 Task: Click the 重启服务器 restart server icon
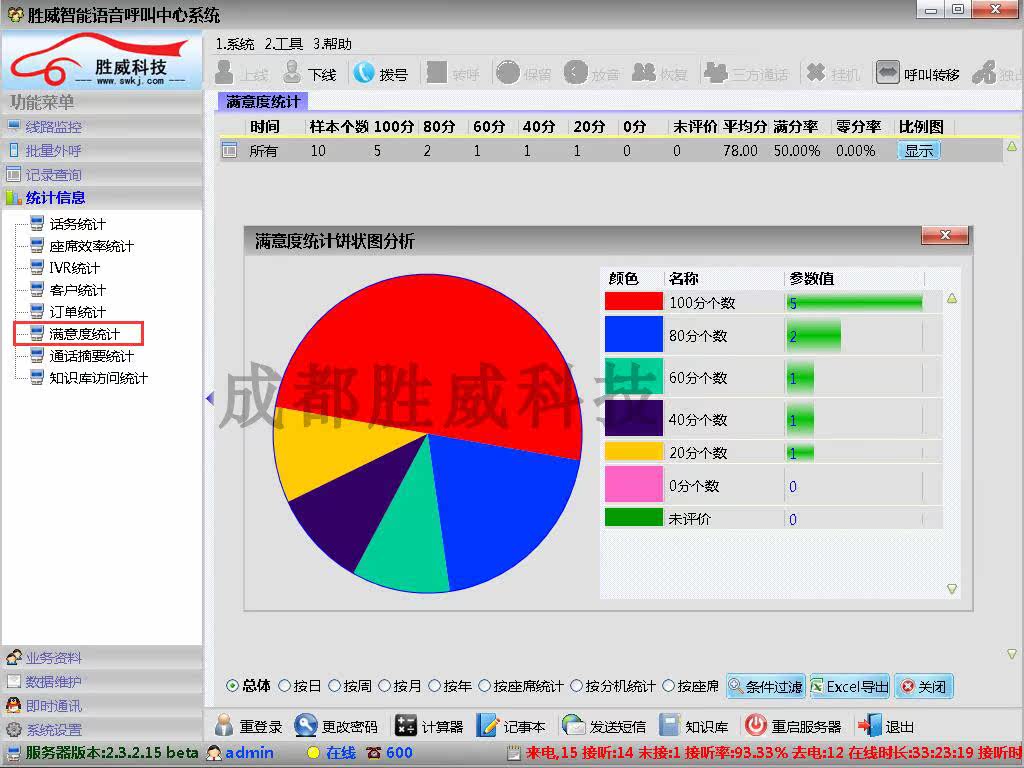click(x=756, y=726)
